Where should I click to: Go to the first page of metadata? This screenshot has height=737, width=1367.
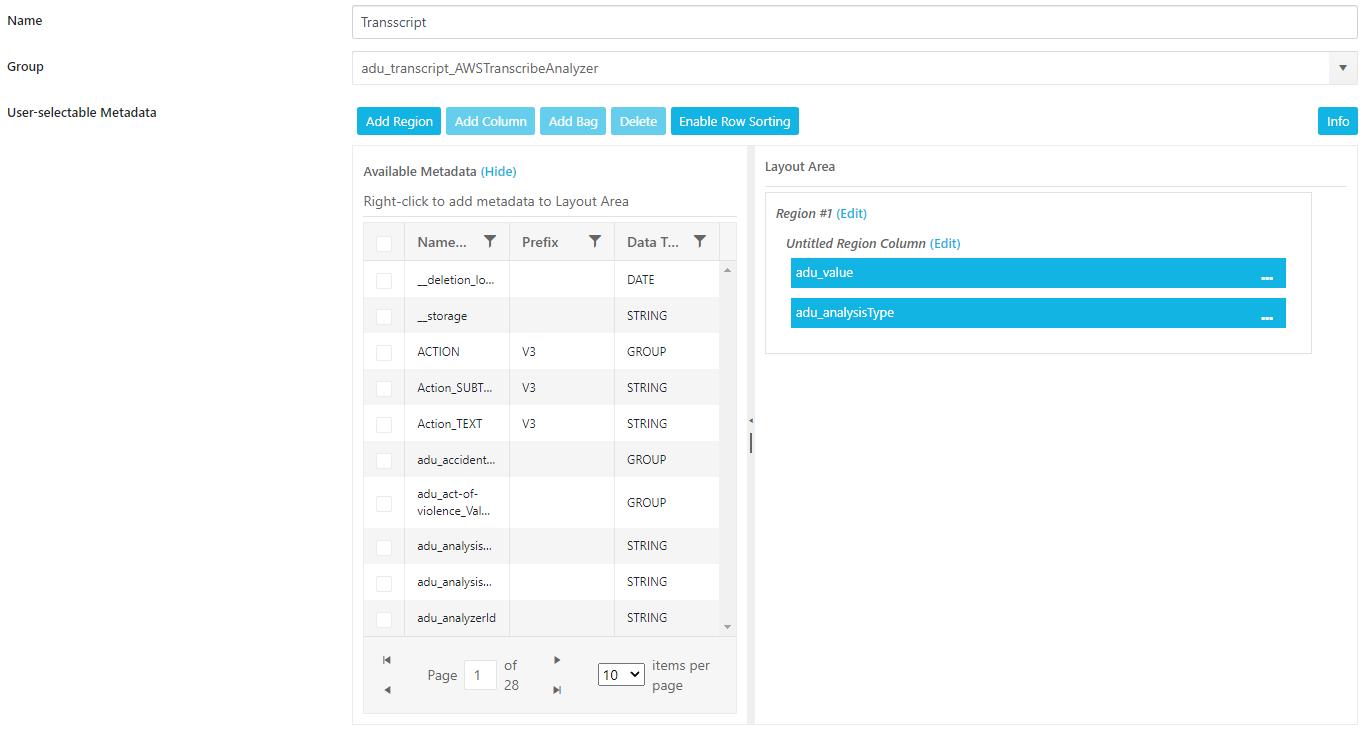click(x=387, y=660)
